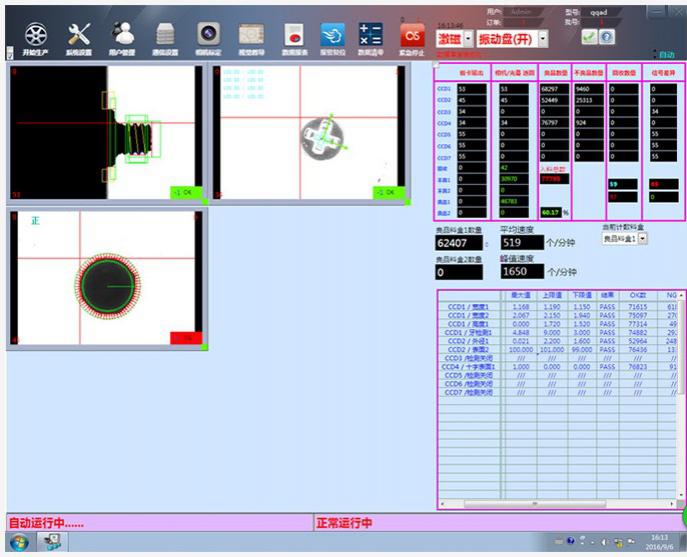Image resolution: width=687 pixels, height=557 pixels.
Task: Click the horizontal scrollbar of results table
Action: tap(535, 504)
